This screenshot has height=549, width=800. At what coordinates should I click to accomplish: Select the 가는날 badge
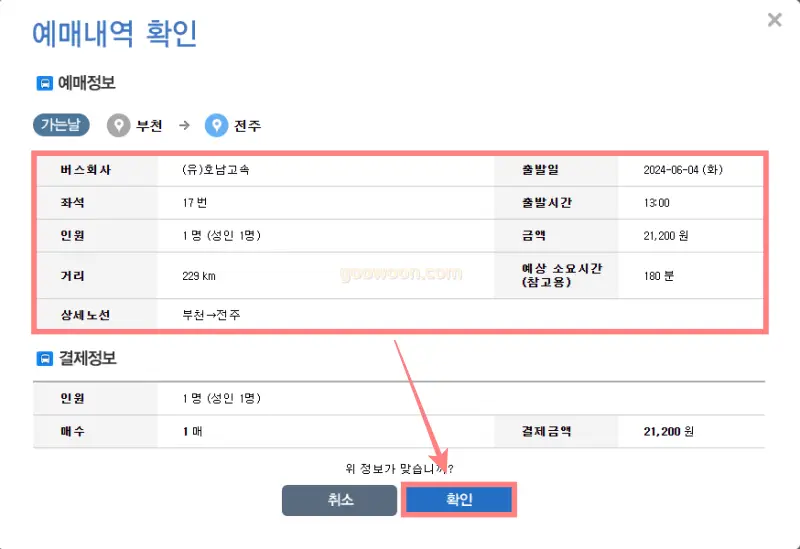coord(61,125)
